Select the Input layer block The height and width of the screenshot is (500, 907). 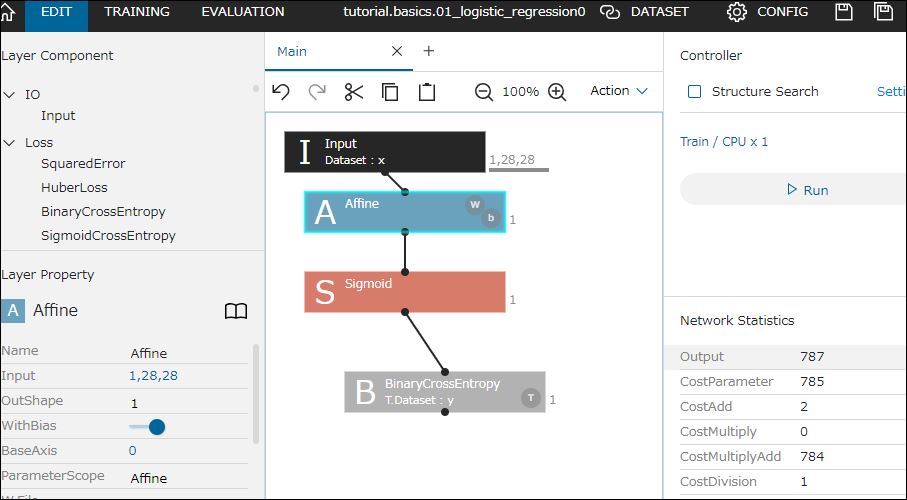(385, 152)
